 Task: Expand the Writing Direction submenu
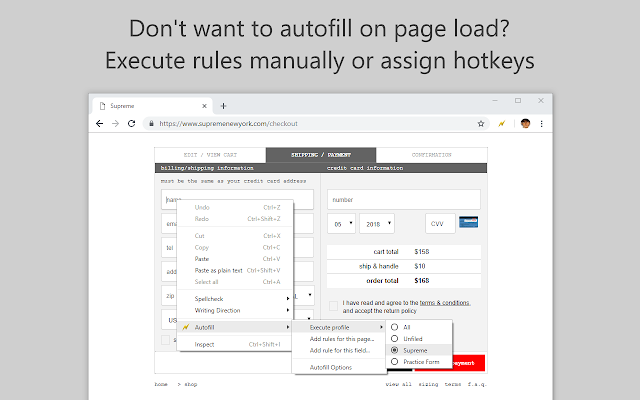tap(235, 310)
